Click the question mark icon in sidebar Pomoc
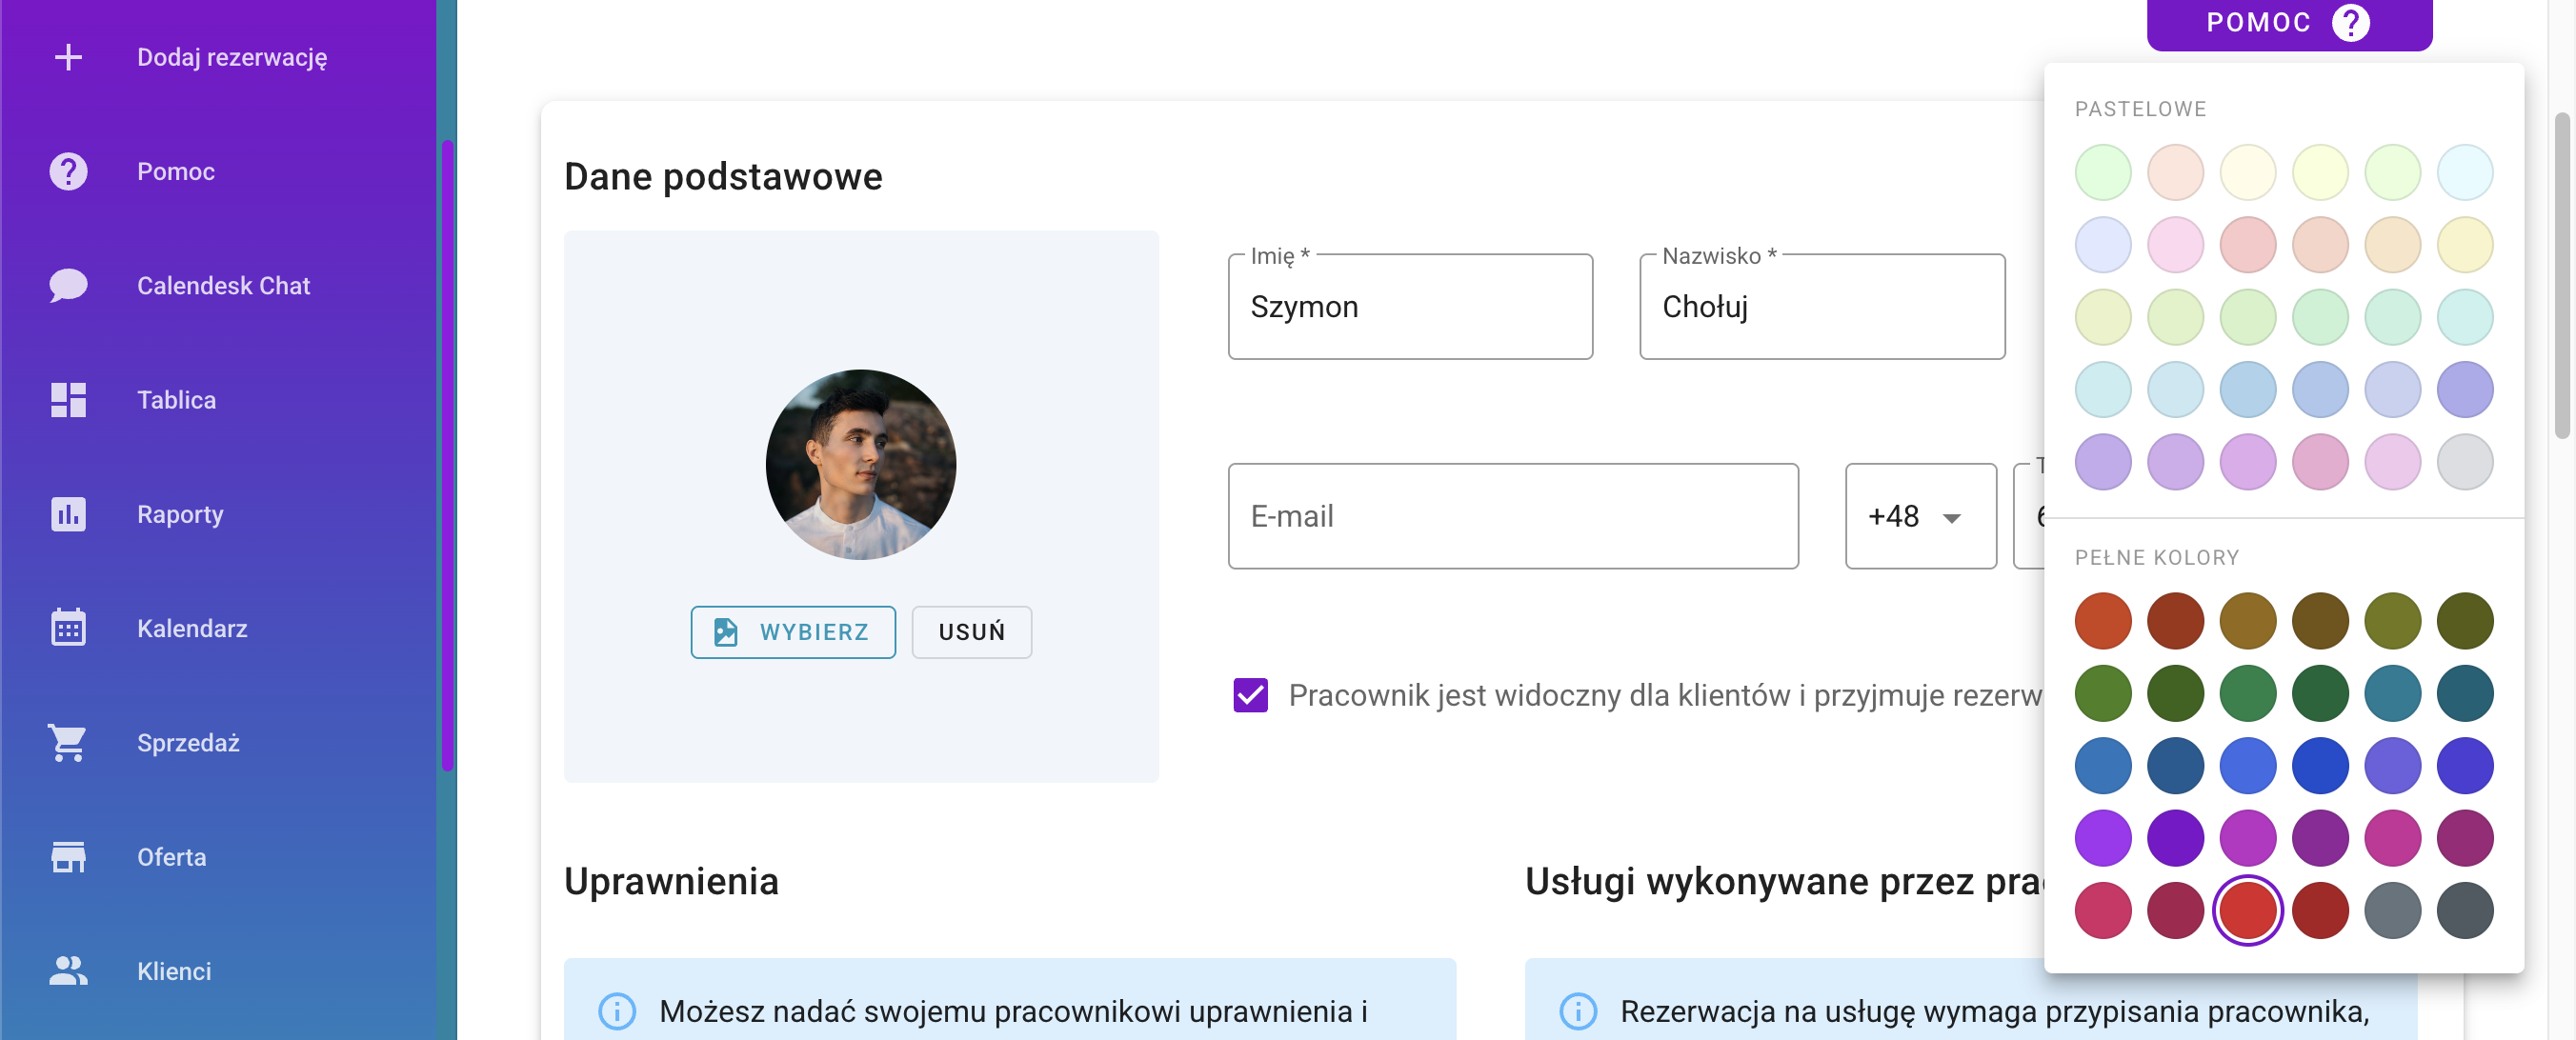The width and height of the screenshot is (2576, 1040). pyautogui.click(x=68, y=171)
